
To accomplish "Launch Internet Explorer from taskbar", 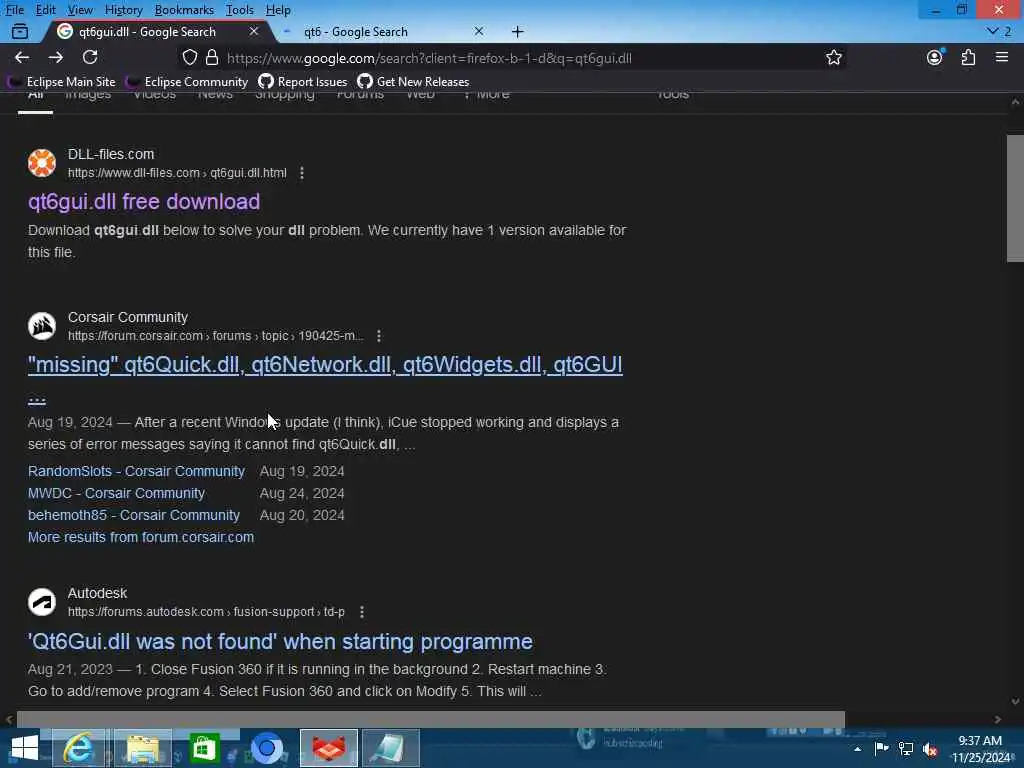I will click(78, 748).
